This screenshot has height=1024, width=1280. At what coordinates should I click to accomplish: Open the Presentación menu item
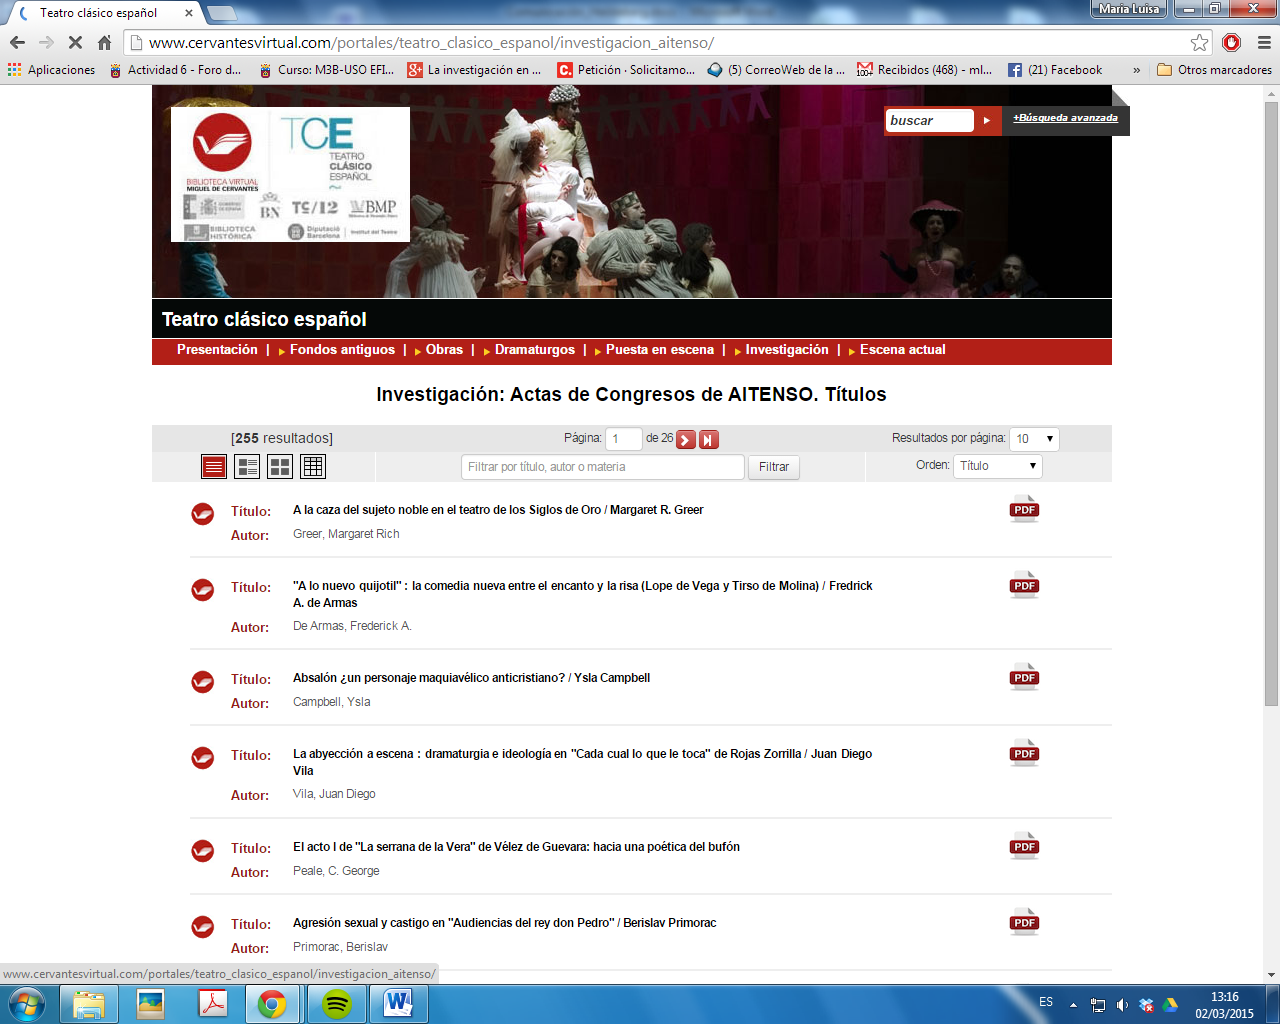pos(217,350)
